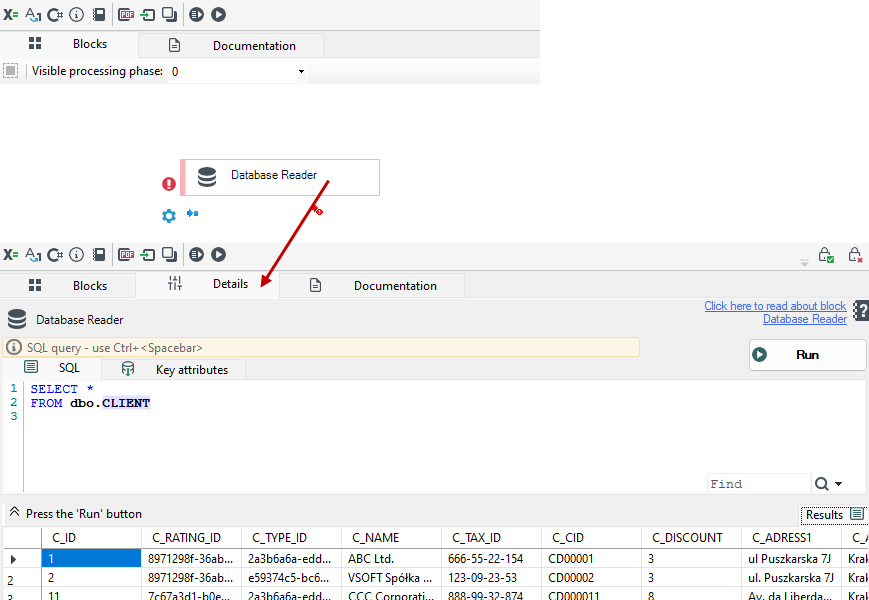
Task: Click the step-run icon in the toolbar above Details
Action: coord(196,255)
